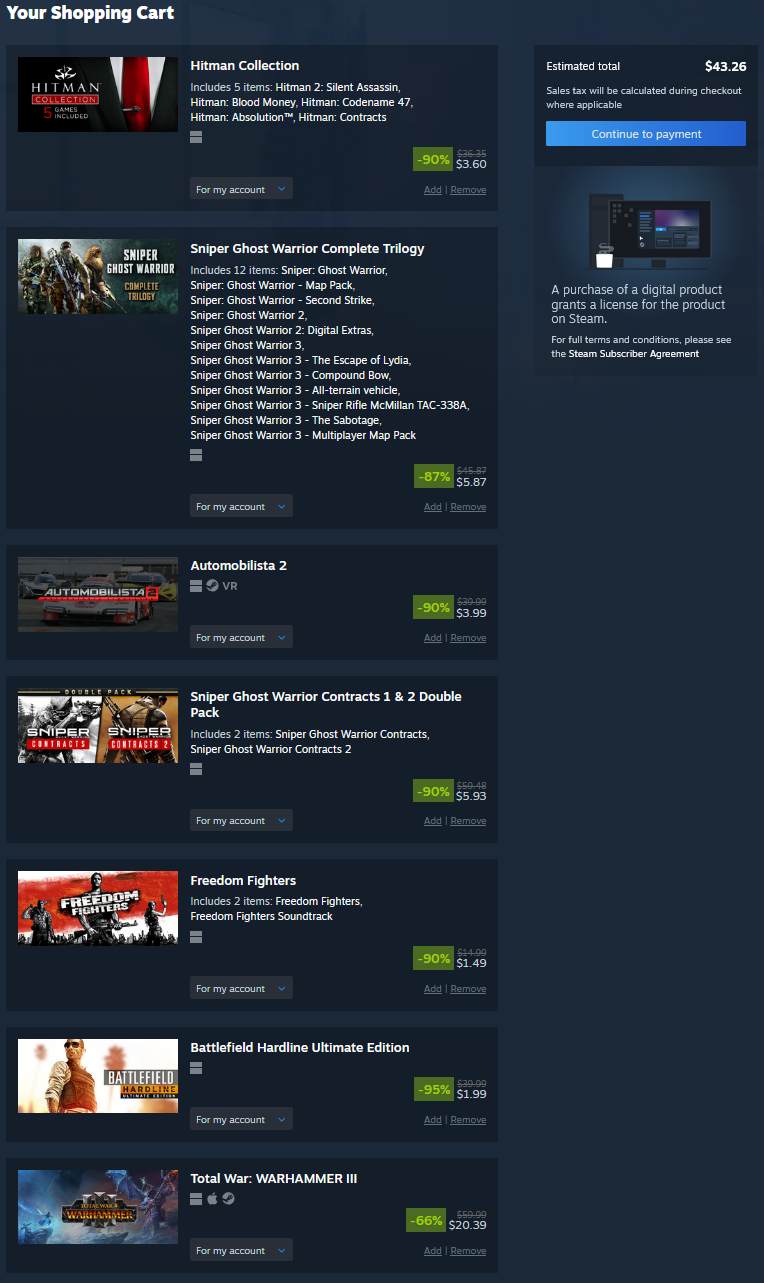Open the "For my account" dropdown for Hitman Collection
The height and width of the screenshot is (1283, 764).
[241, 189]
